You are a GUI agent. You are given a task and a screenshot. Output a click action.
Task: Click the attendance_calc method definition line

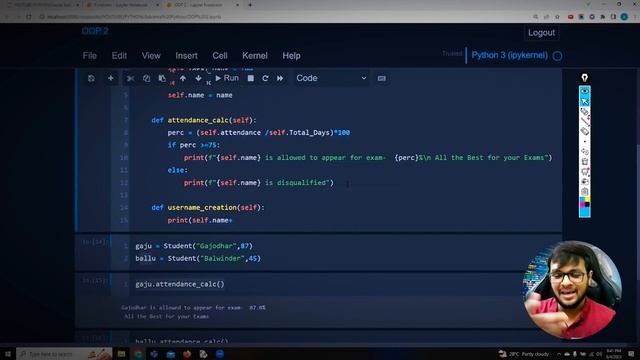pos(204,120)
